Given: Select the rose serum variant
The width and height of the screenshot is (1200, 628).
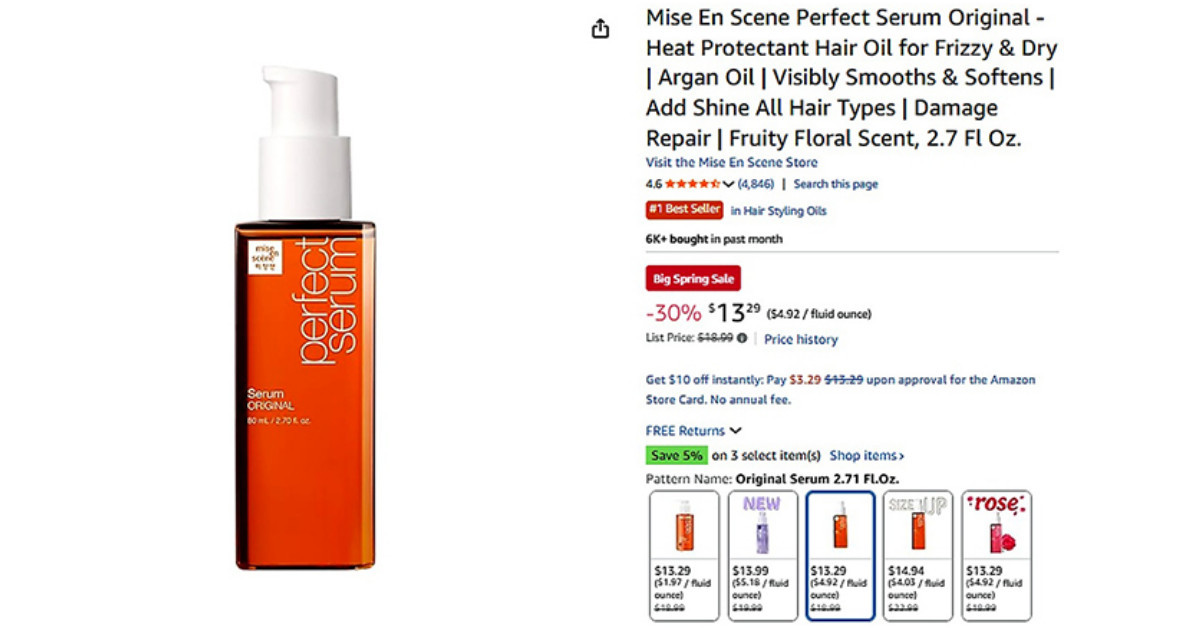Looking at the screenshot, I should [996, 555].
